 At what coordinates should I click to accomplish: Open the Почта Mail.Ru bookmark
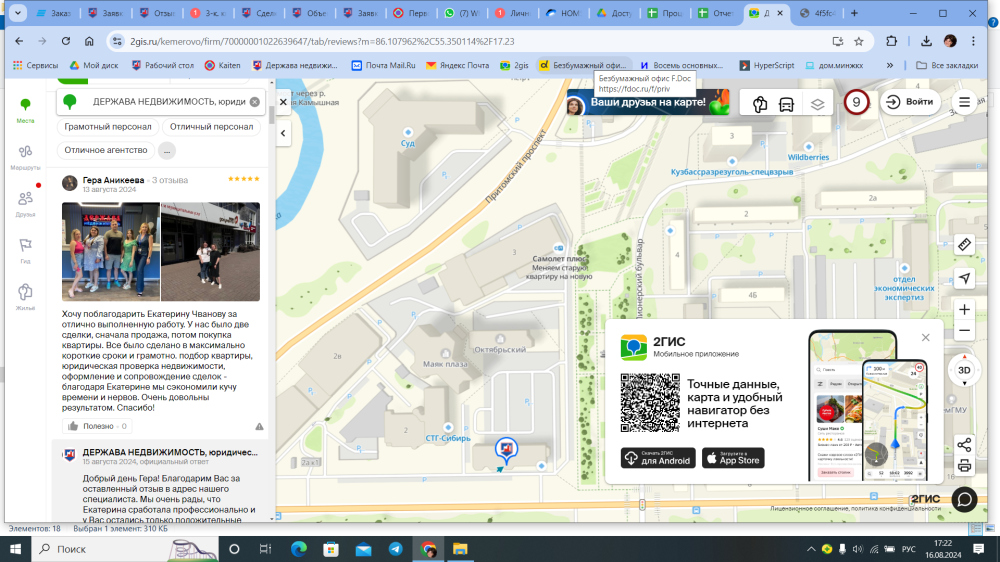[383, 65]
